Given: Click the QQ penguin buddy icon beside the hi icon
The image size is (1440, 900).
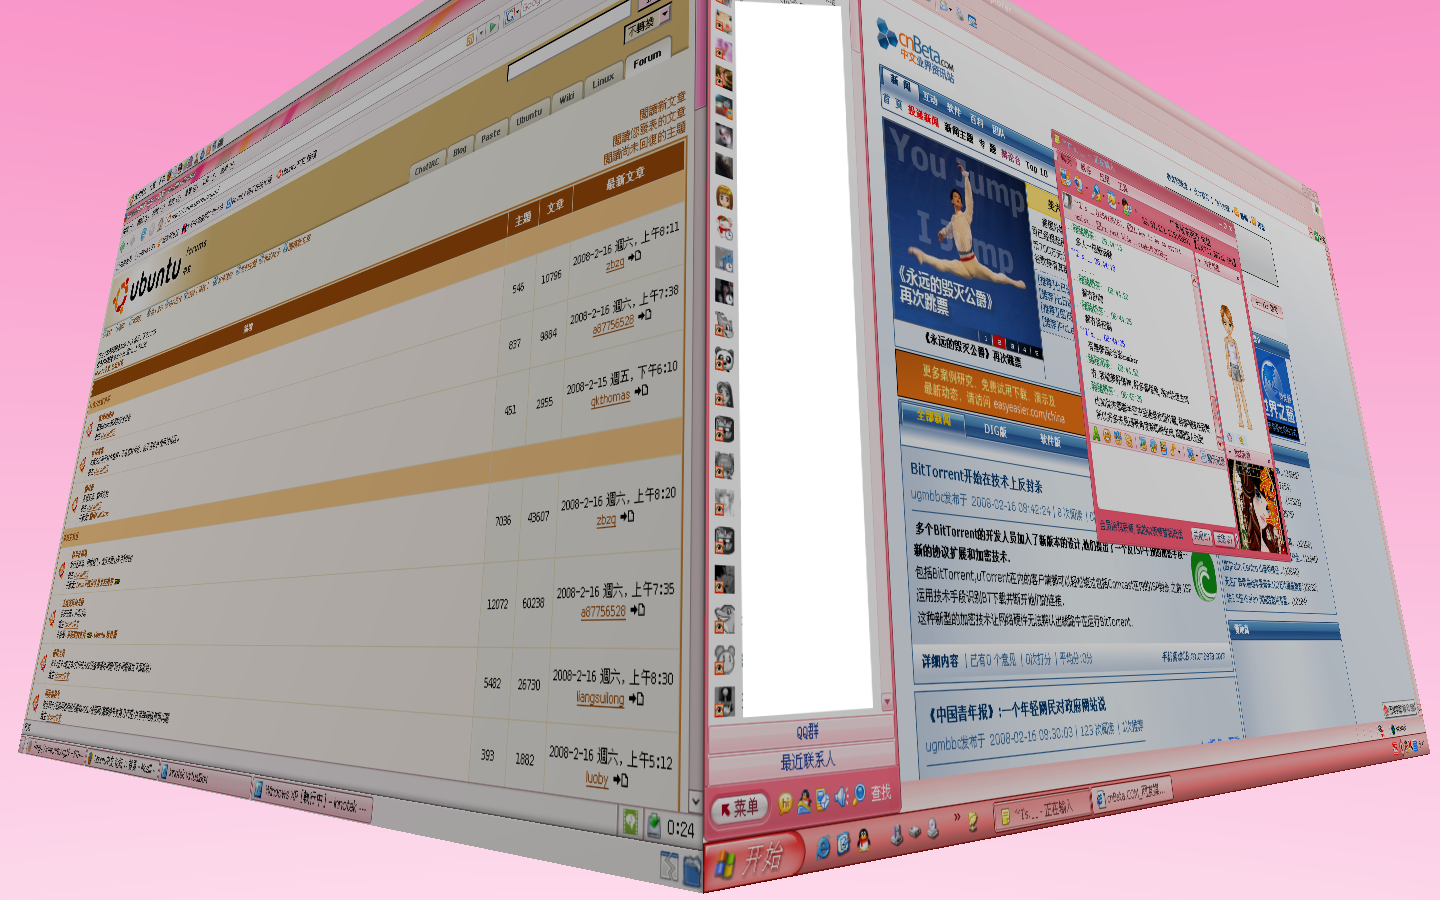Looking at the screenshot, I should 803,800.
